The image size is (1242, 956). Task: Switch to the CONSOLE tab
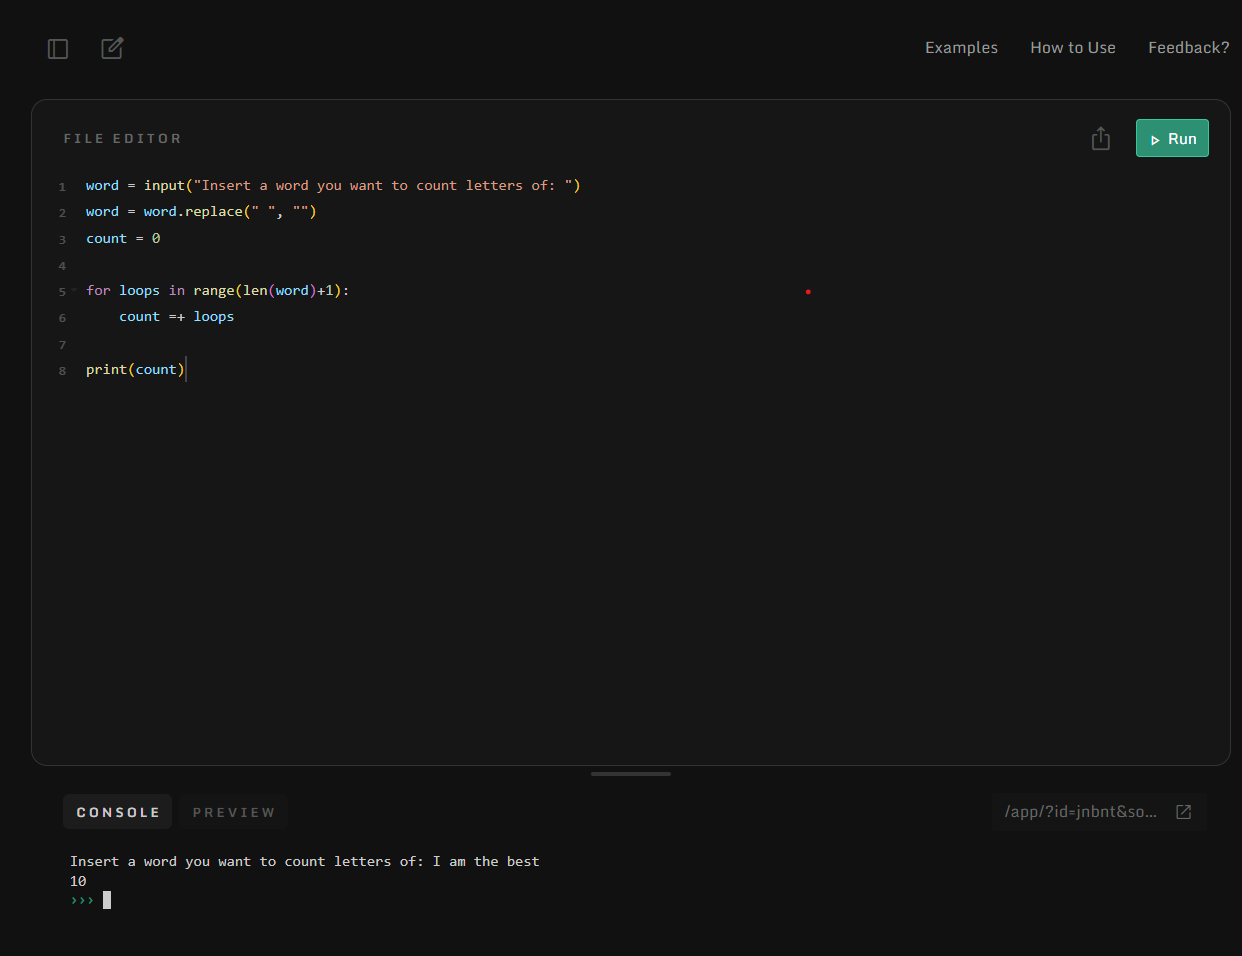[118, 812]
